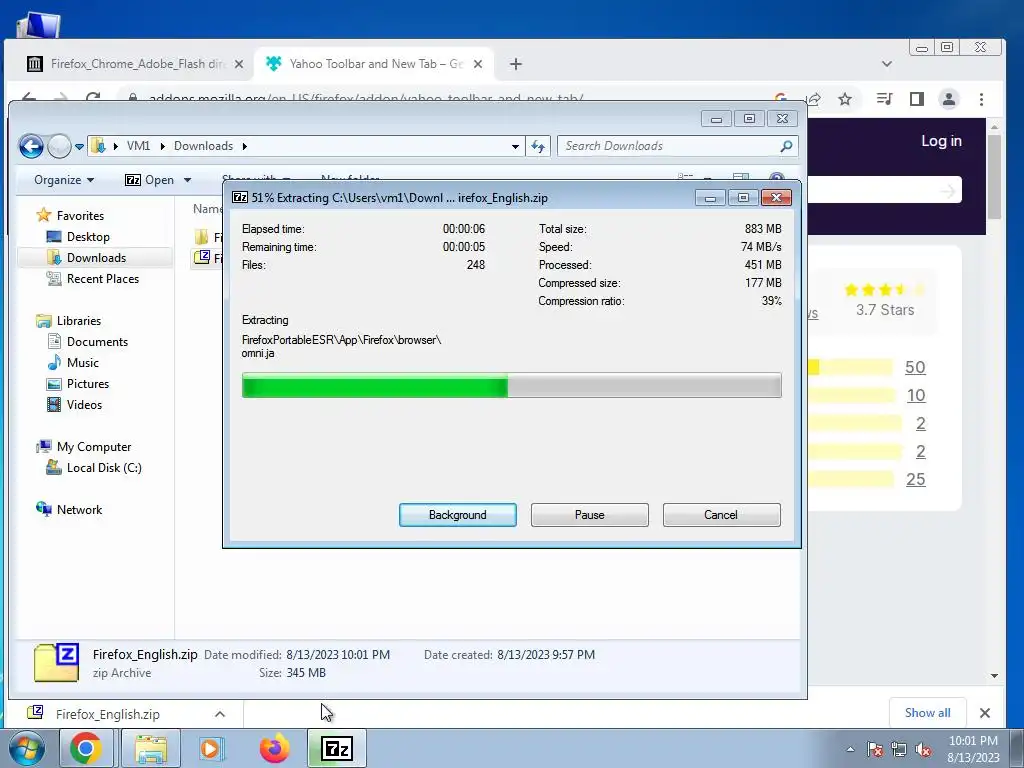Click Firefox_English.zip in download shelf
1024x768 pixels.
click(x=107, y=714)
